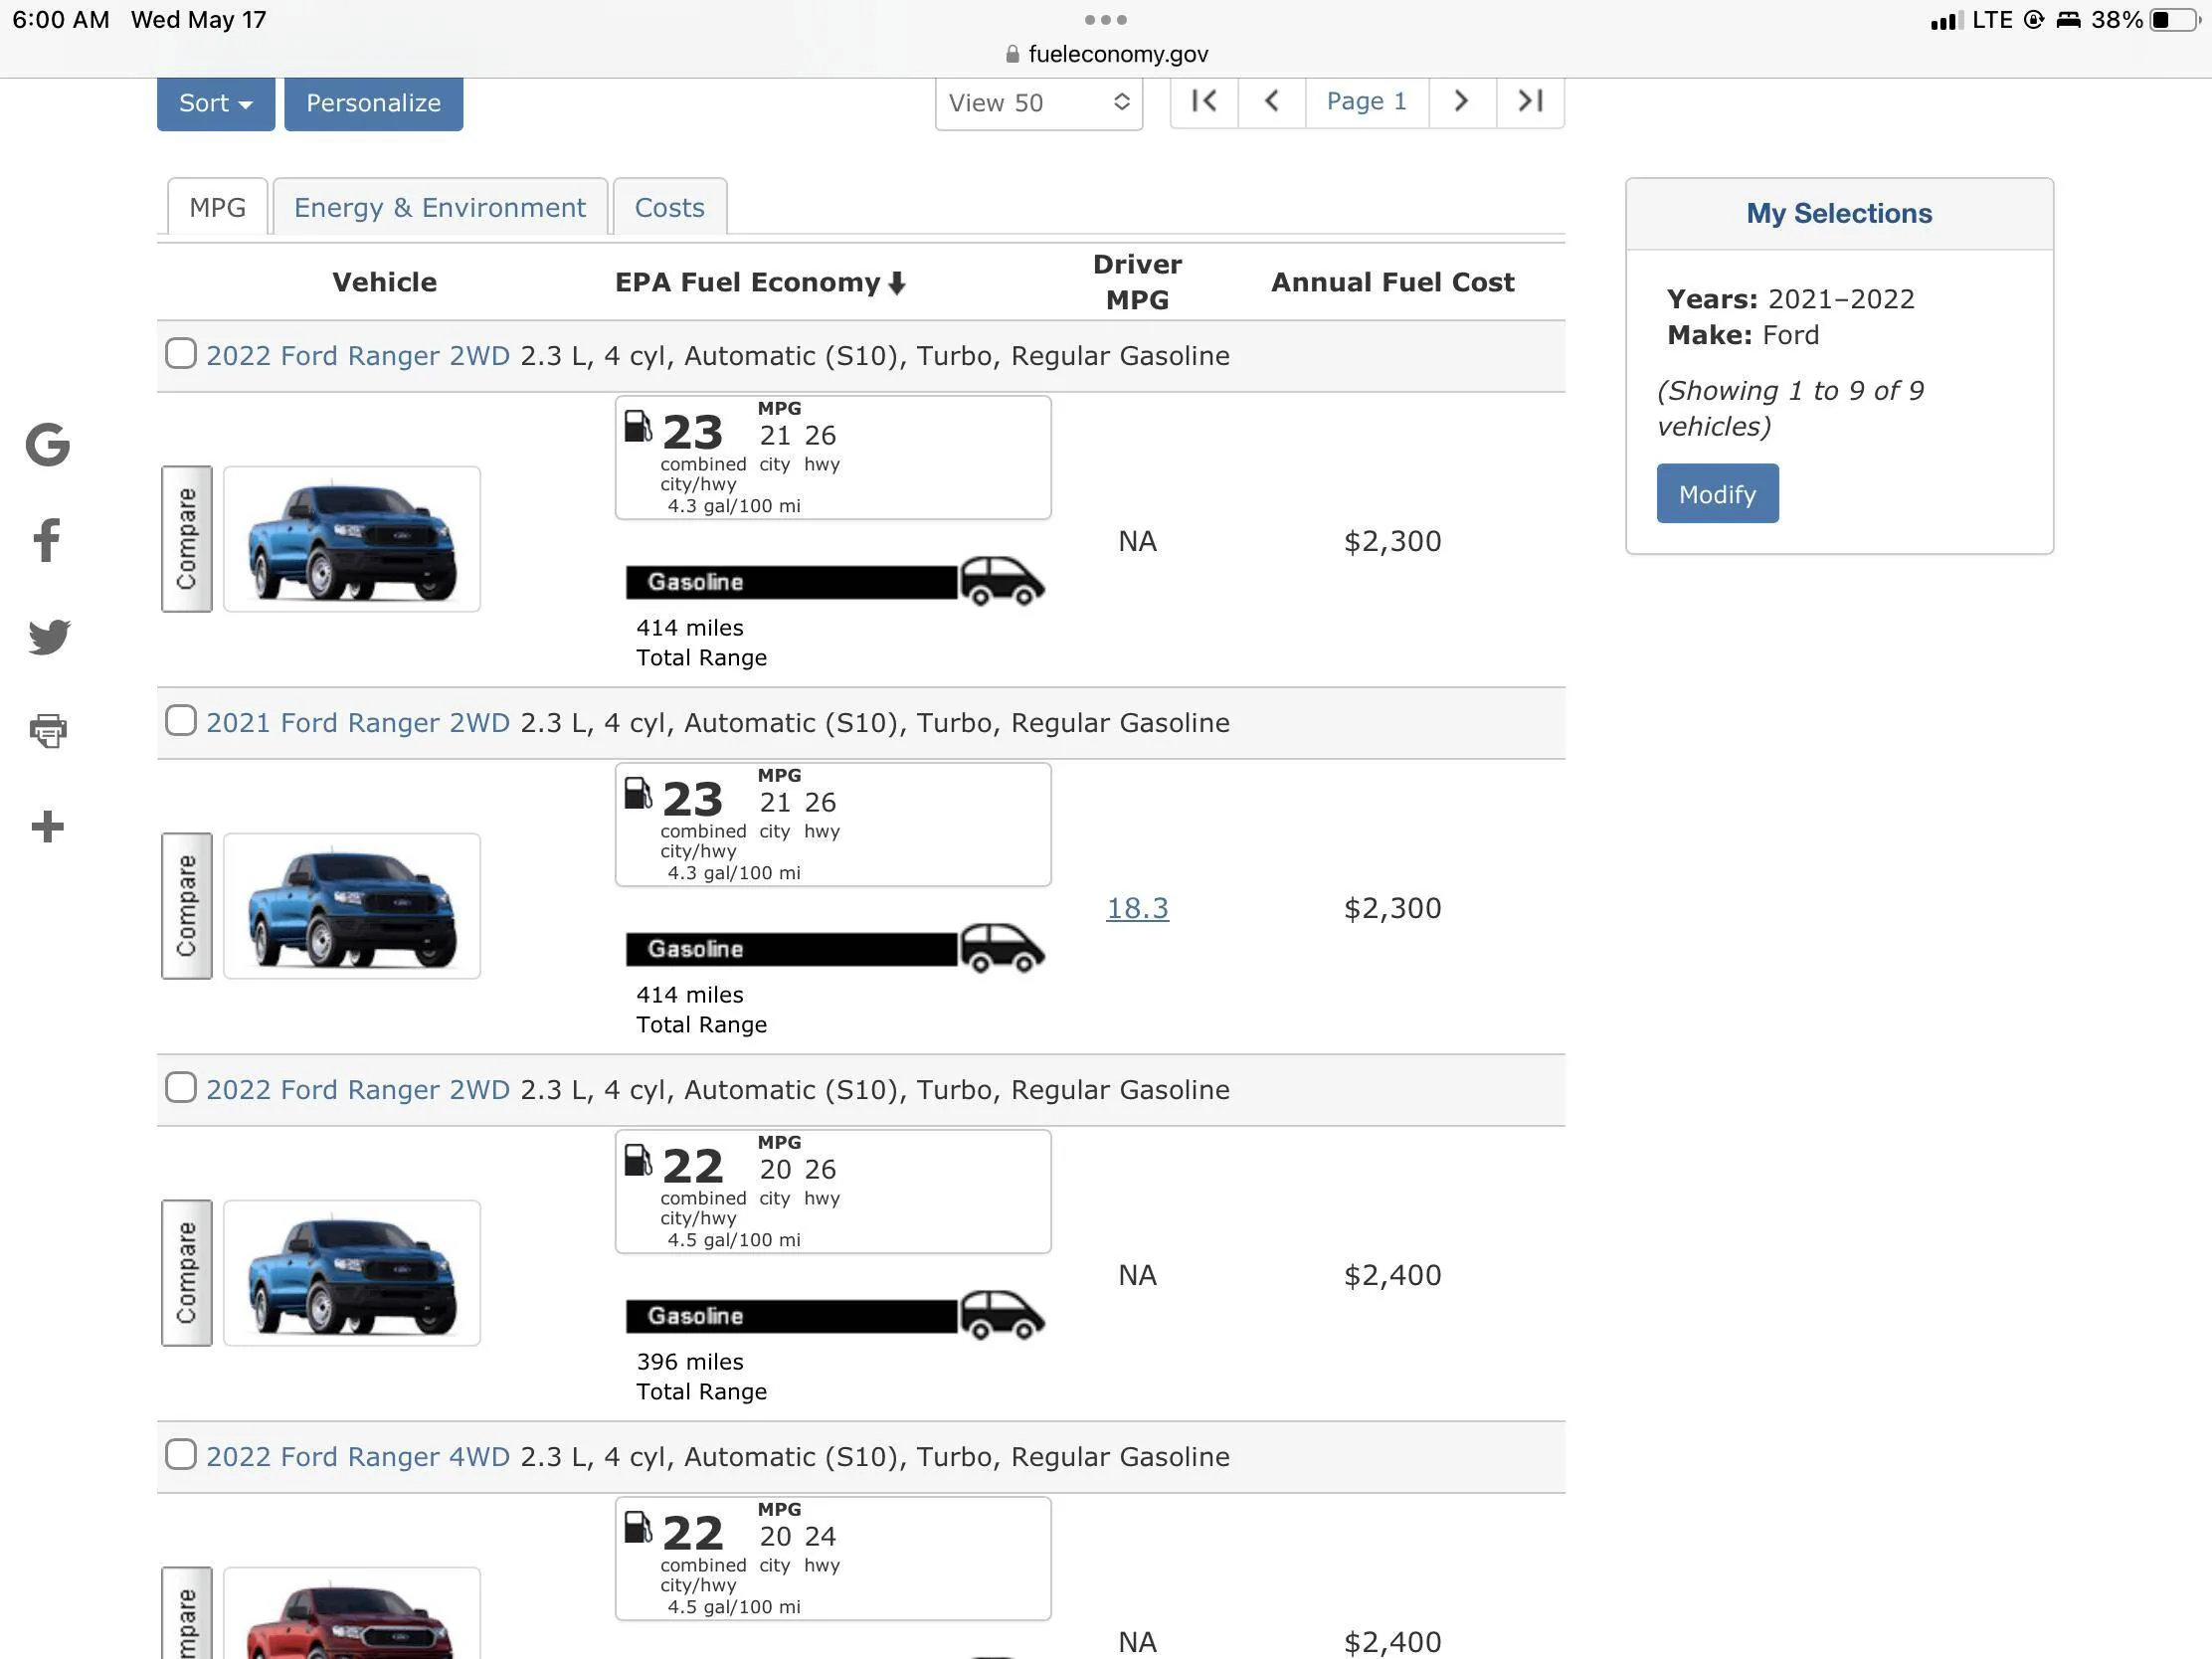Click fuel pump icon in first 23 MPG box

pos(638,425)
